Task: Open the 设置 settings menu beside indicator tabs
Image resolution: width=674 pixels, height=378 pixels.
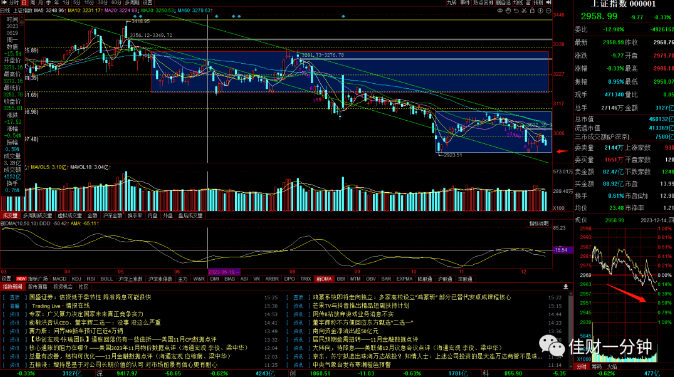Action: pos(6,279)
